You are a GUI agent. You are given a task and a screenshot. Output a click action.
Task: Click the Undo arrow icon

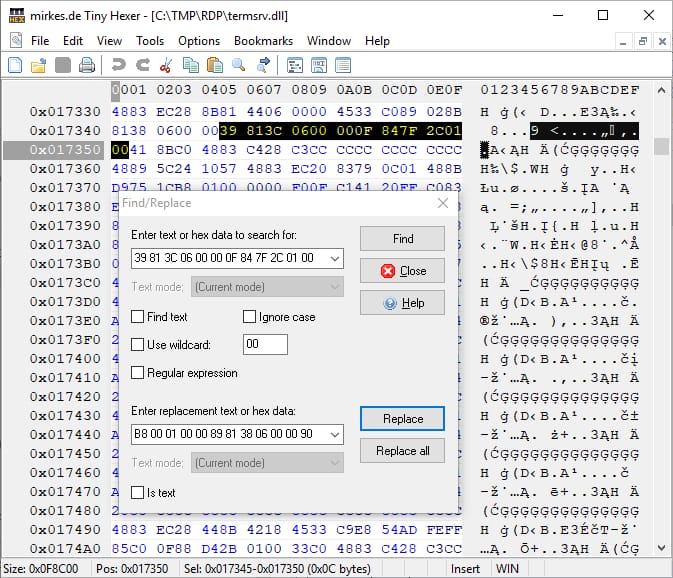pos(118,65)
